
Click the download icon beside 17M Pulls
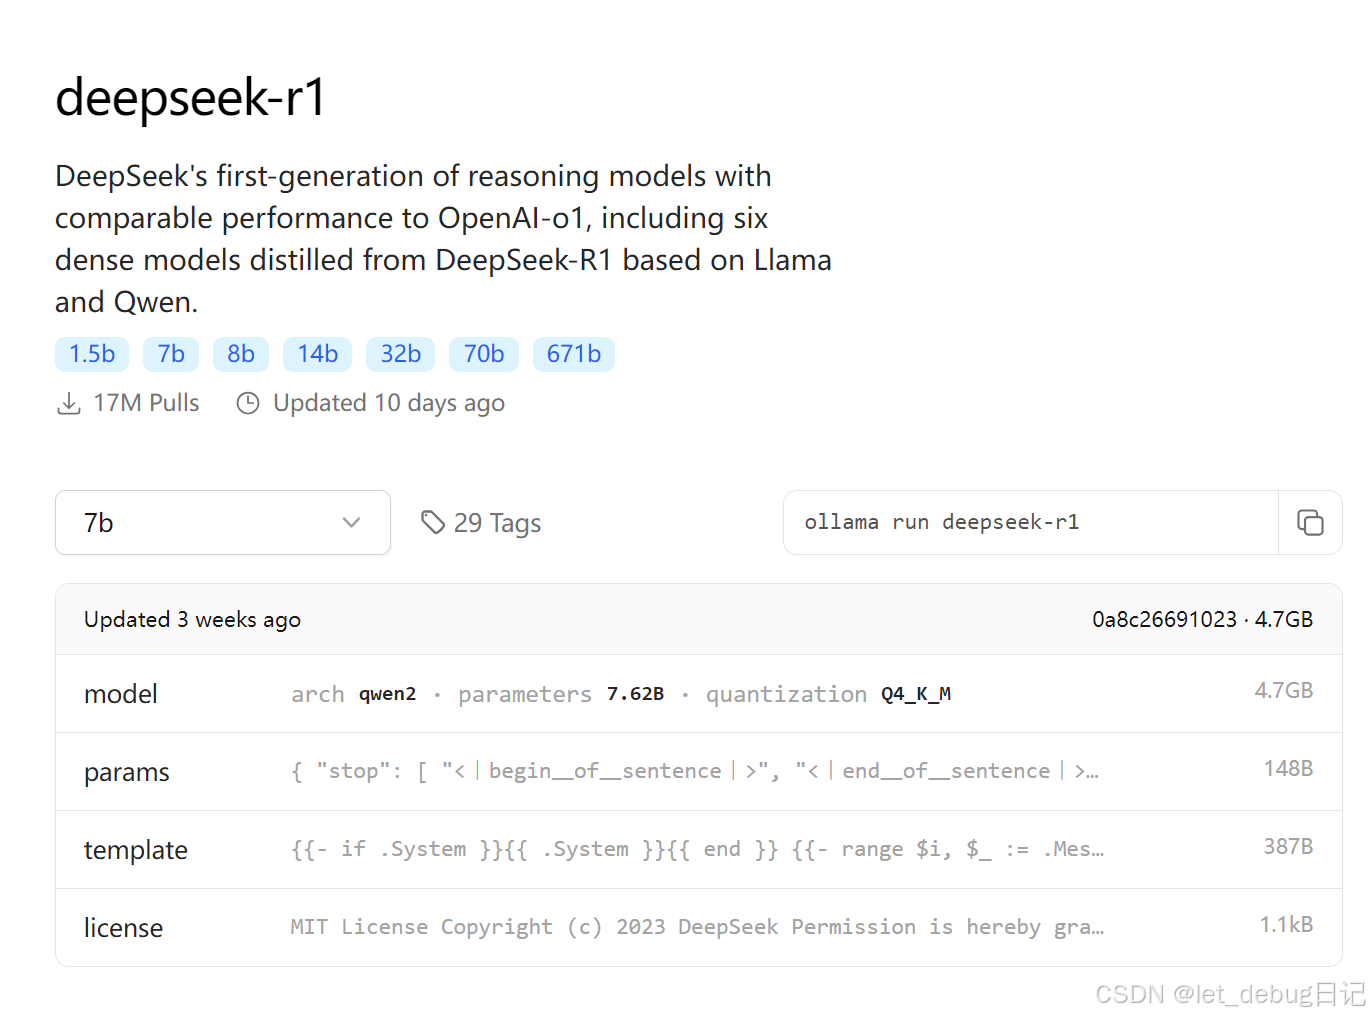pos(68,402)
